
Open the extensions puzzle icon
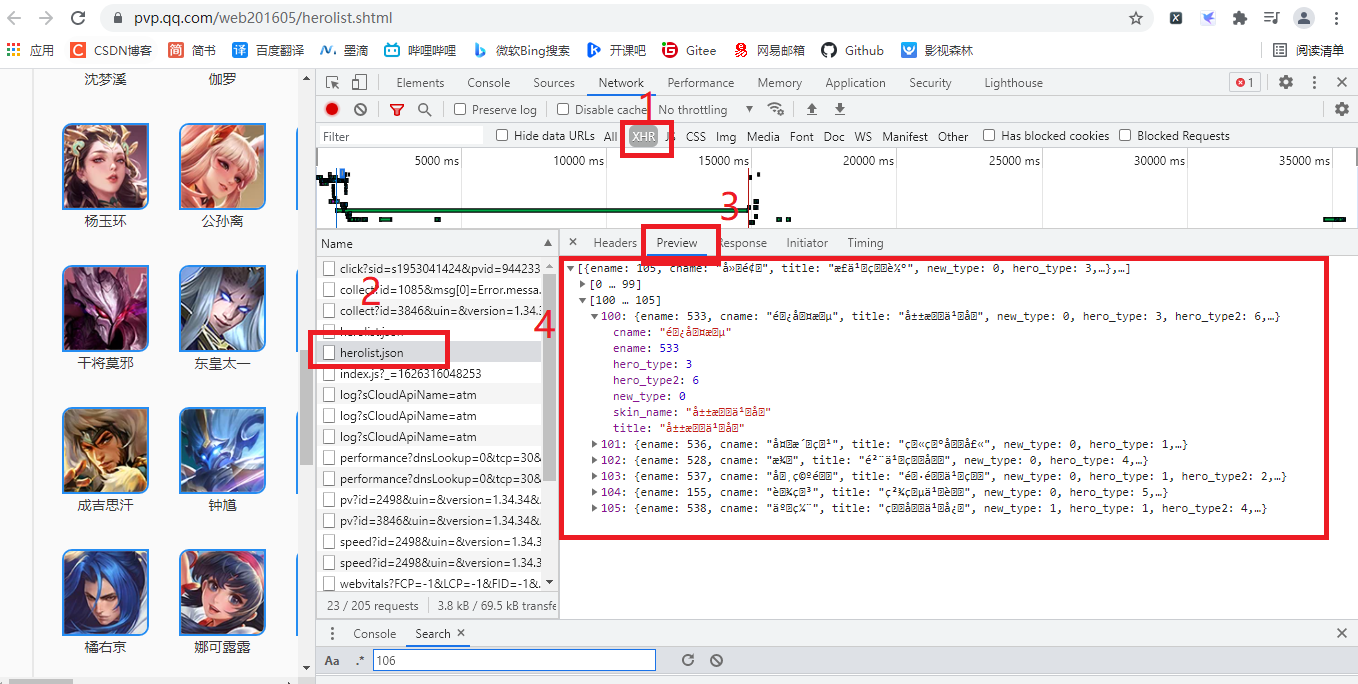[x=1240, y=18]
